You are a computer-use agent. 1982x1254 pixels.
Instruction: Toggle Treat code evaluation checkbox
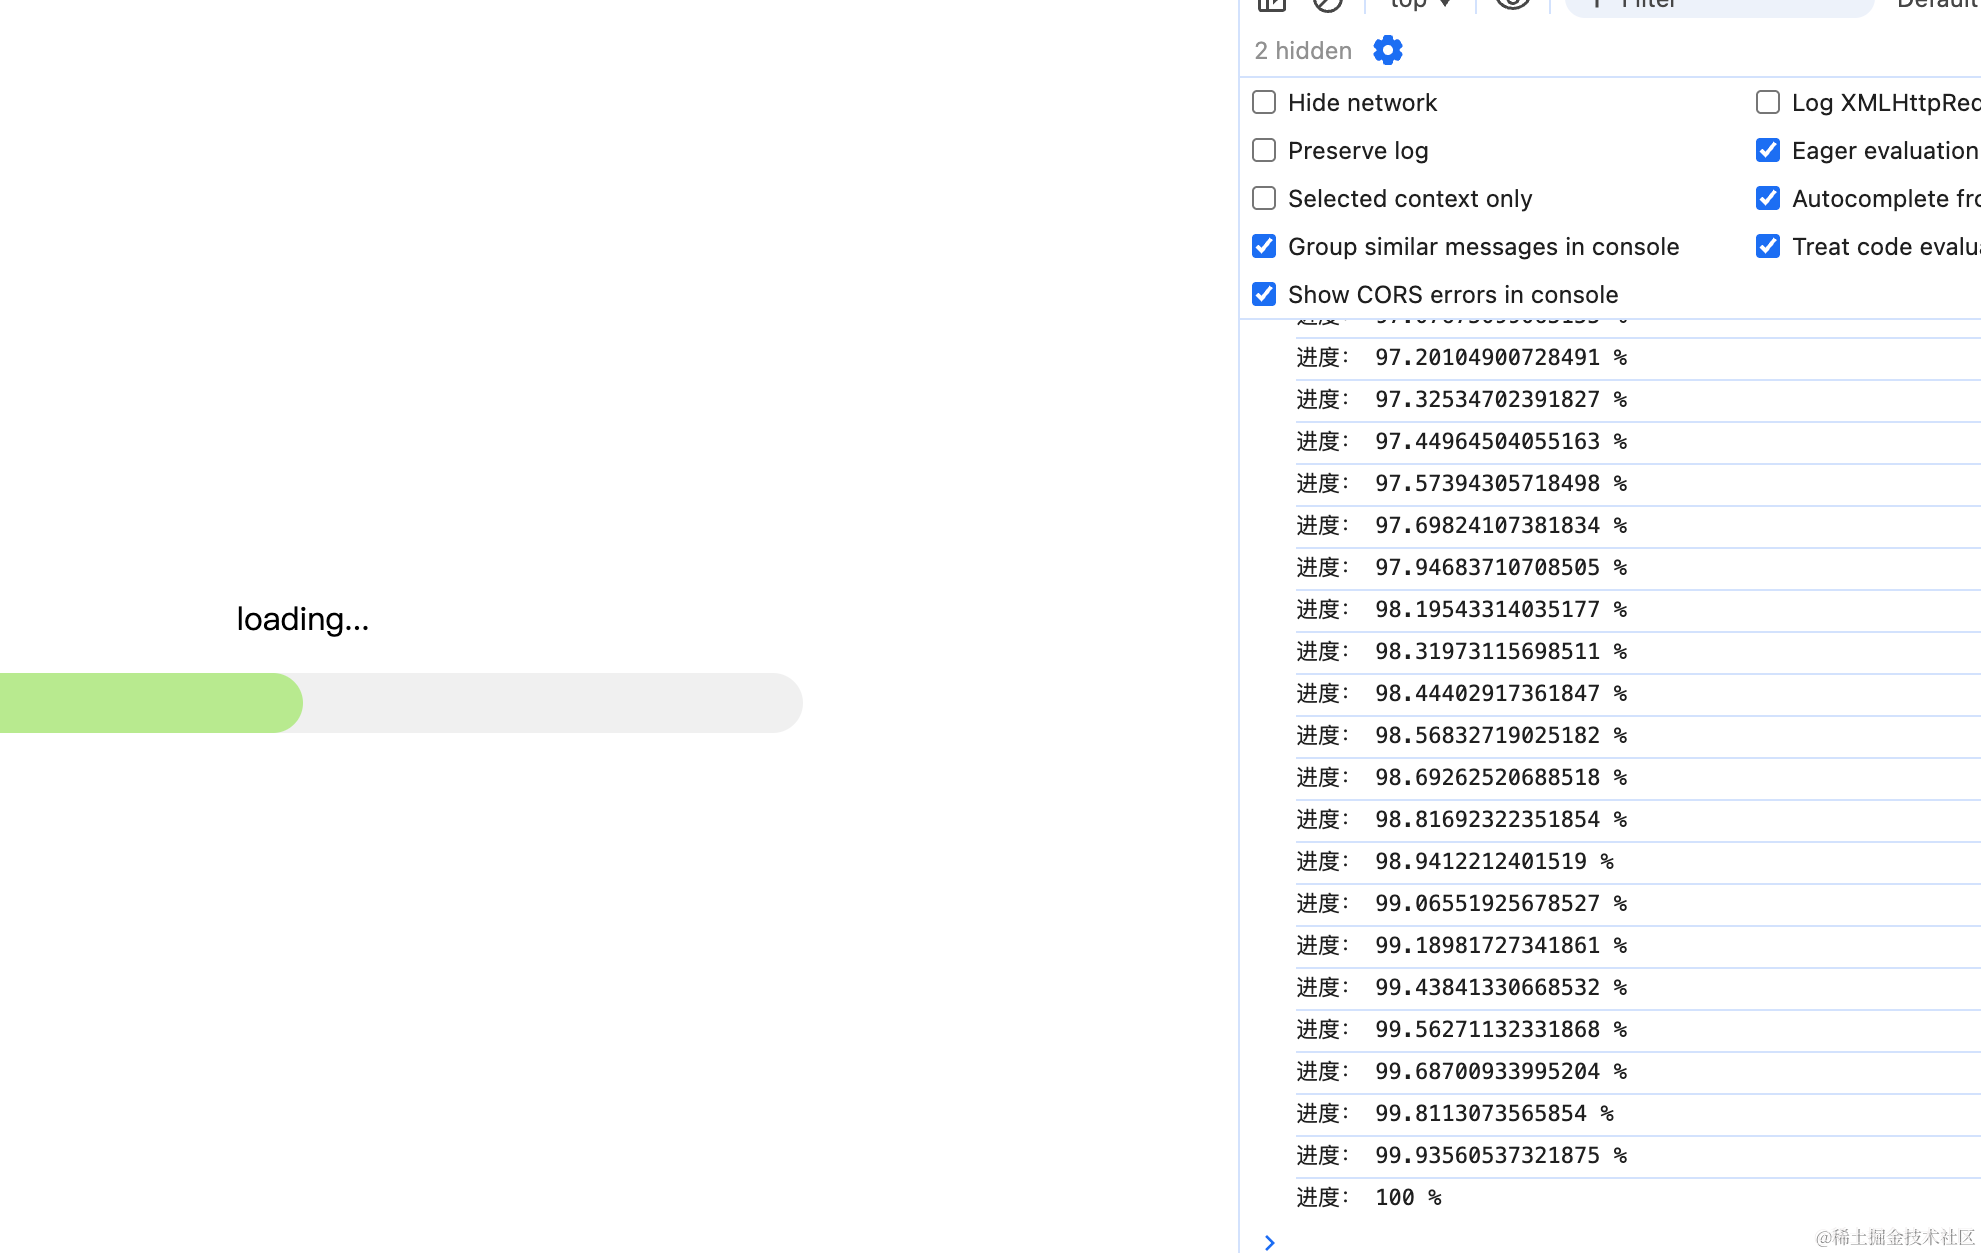(1768, 246)
